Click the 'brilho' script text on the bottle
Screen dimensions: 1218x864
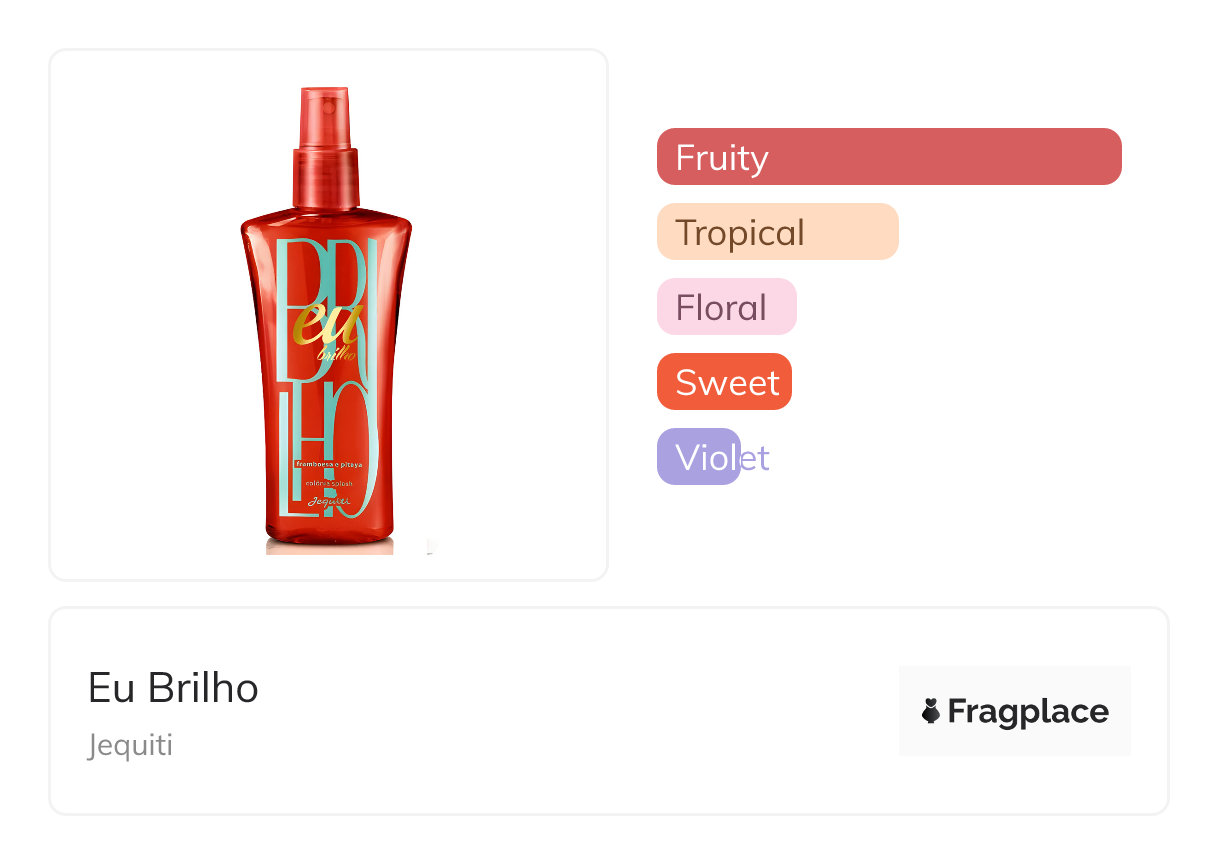coord(336,355)
